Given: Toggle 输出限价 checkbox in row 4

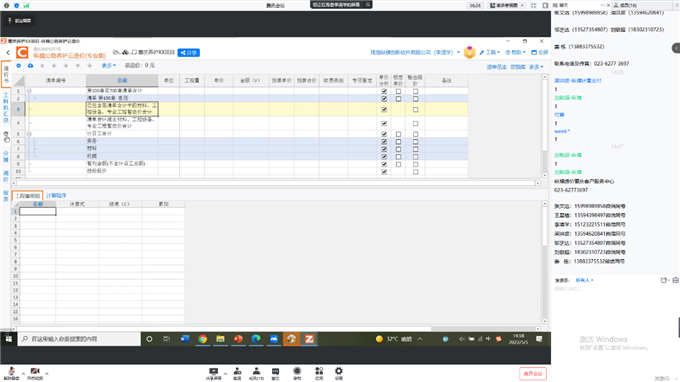Looking at the screenshot, I should (x=415, y=124).
